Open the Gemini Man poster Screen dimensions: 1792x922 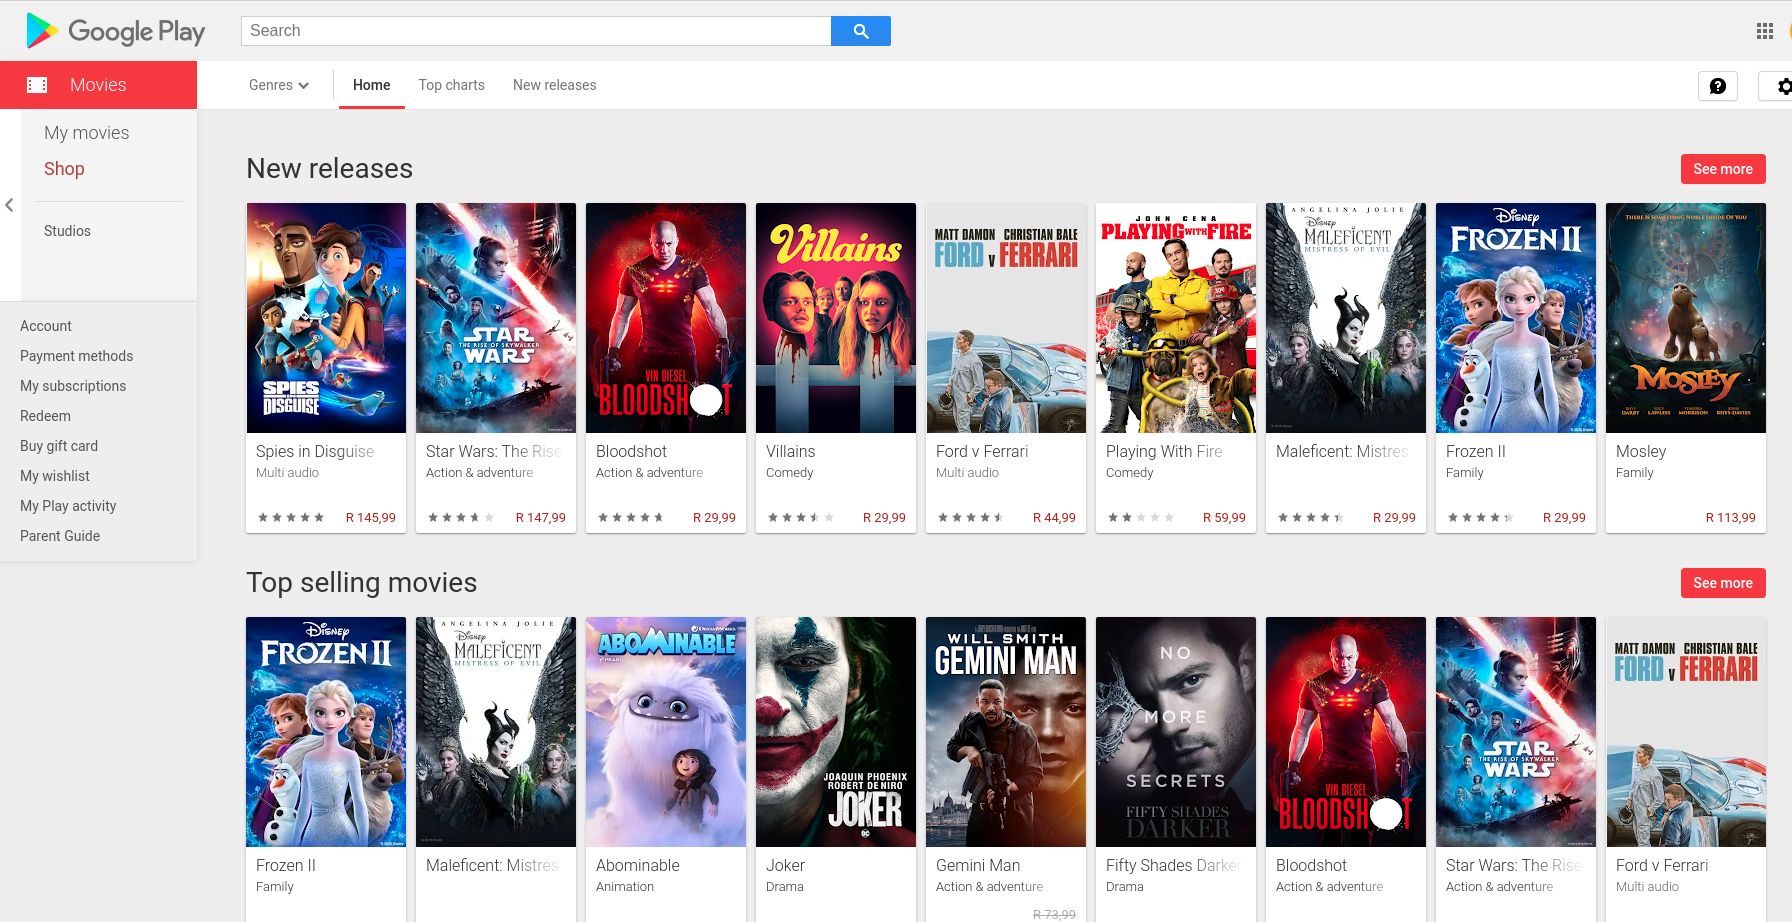[1006, 732]
